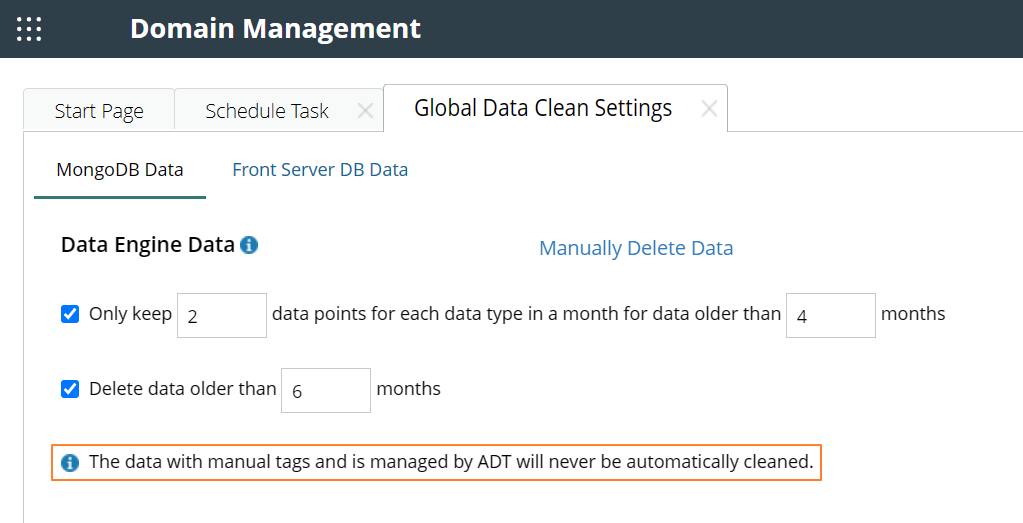Click the "Delete data older than" label
The image size is (1023, 523).
182,389
